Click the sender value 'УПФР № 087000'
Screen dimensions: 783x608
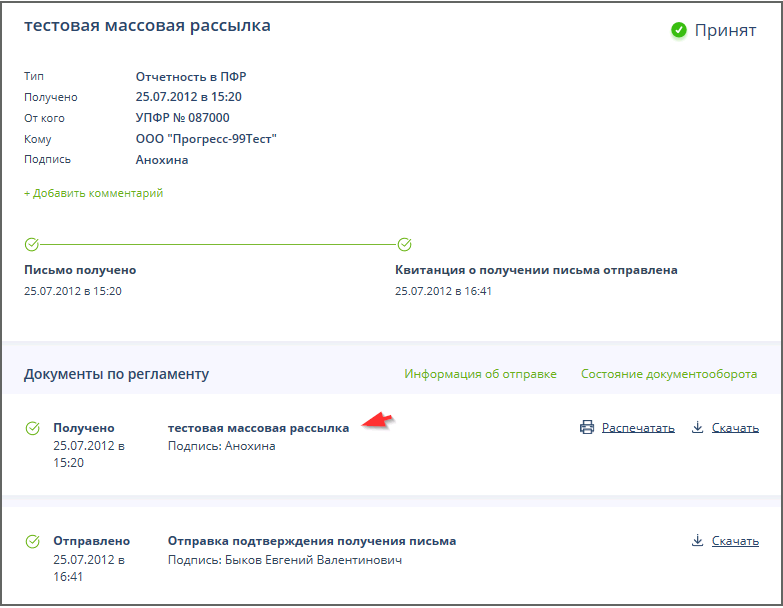pyautogui.click(x=182, y=118)
